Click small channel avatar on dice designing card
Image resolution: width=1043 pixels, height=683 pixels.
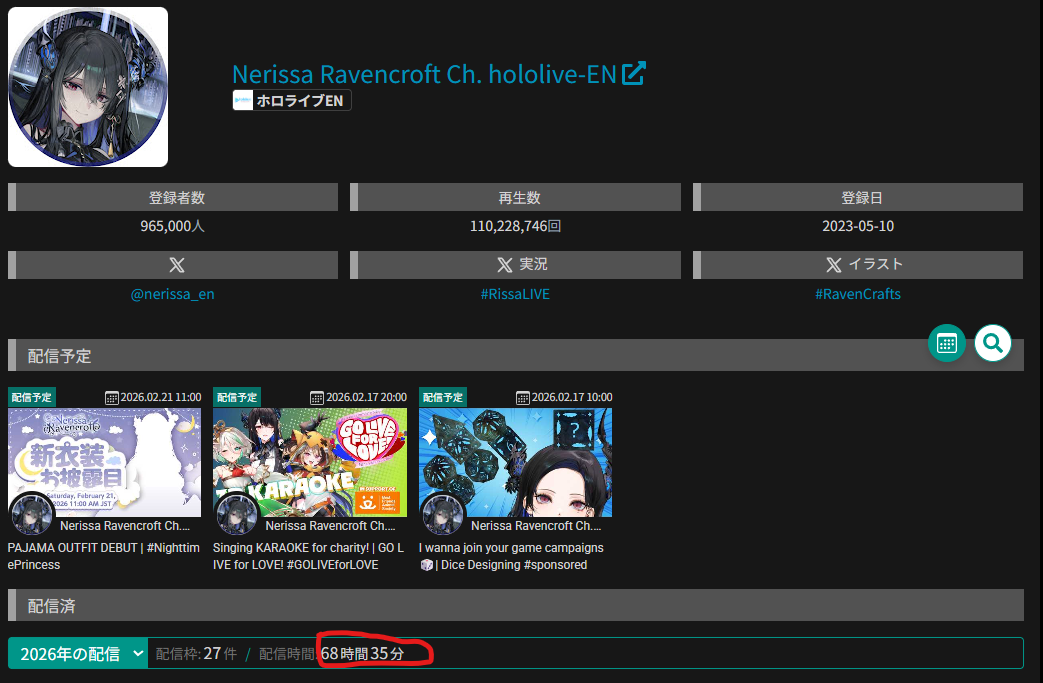442,515
